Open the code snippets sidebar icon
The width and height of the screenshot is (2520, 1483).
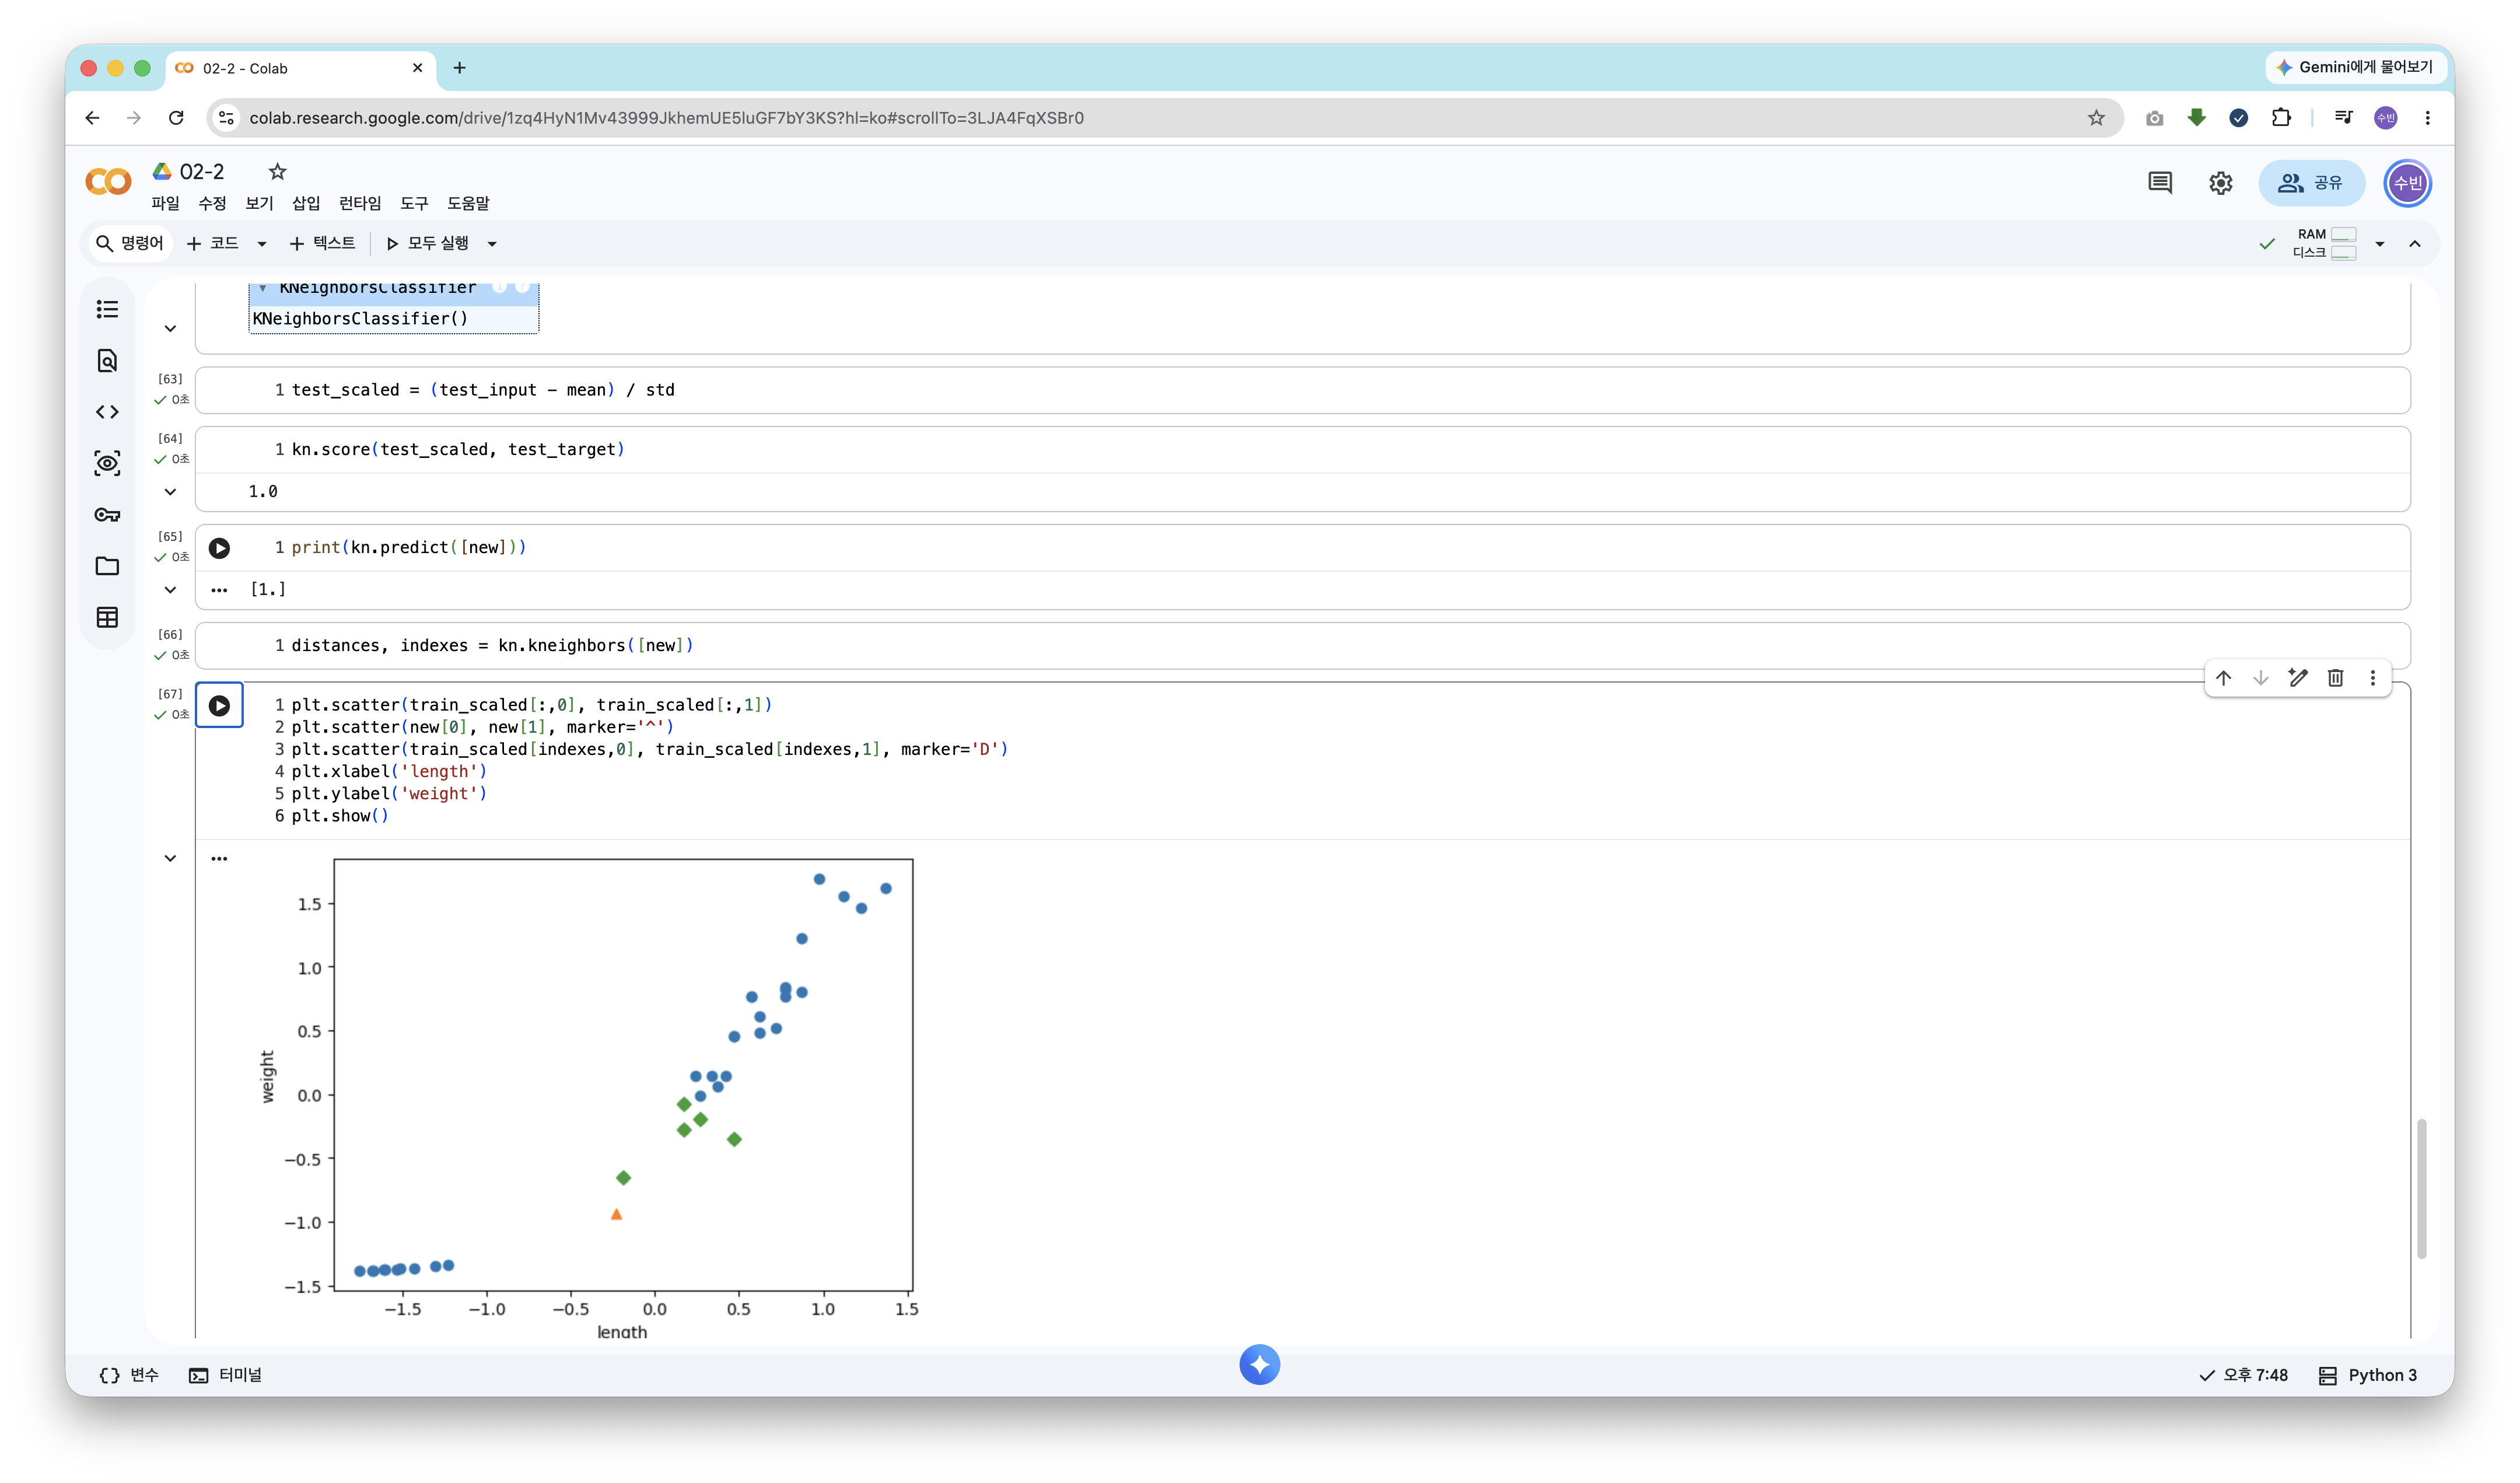pos(107,412)
